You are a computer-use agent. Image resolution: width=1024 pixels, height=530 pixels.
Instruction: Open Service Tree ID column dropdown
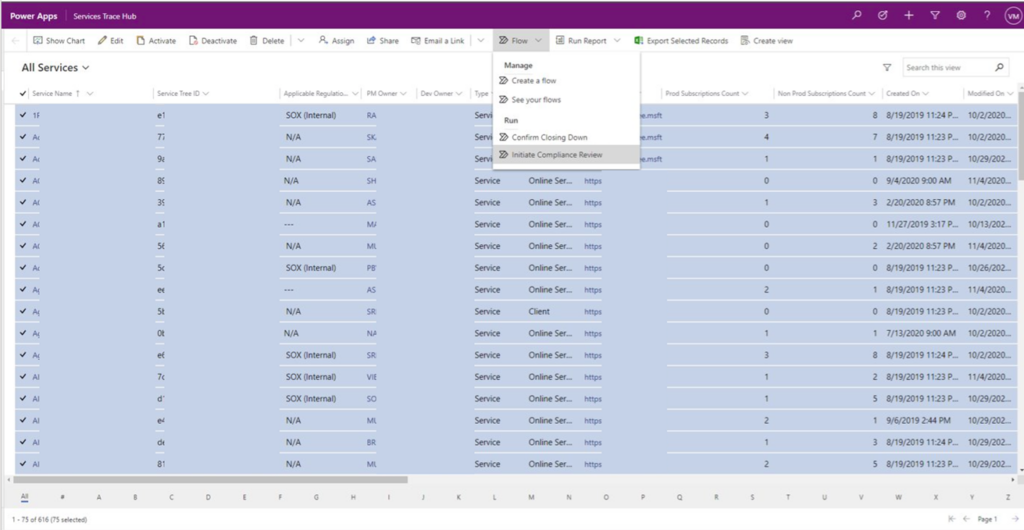pyautogui.click(x=206, y=93)
